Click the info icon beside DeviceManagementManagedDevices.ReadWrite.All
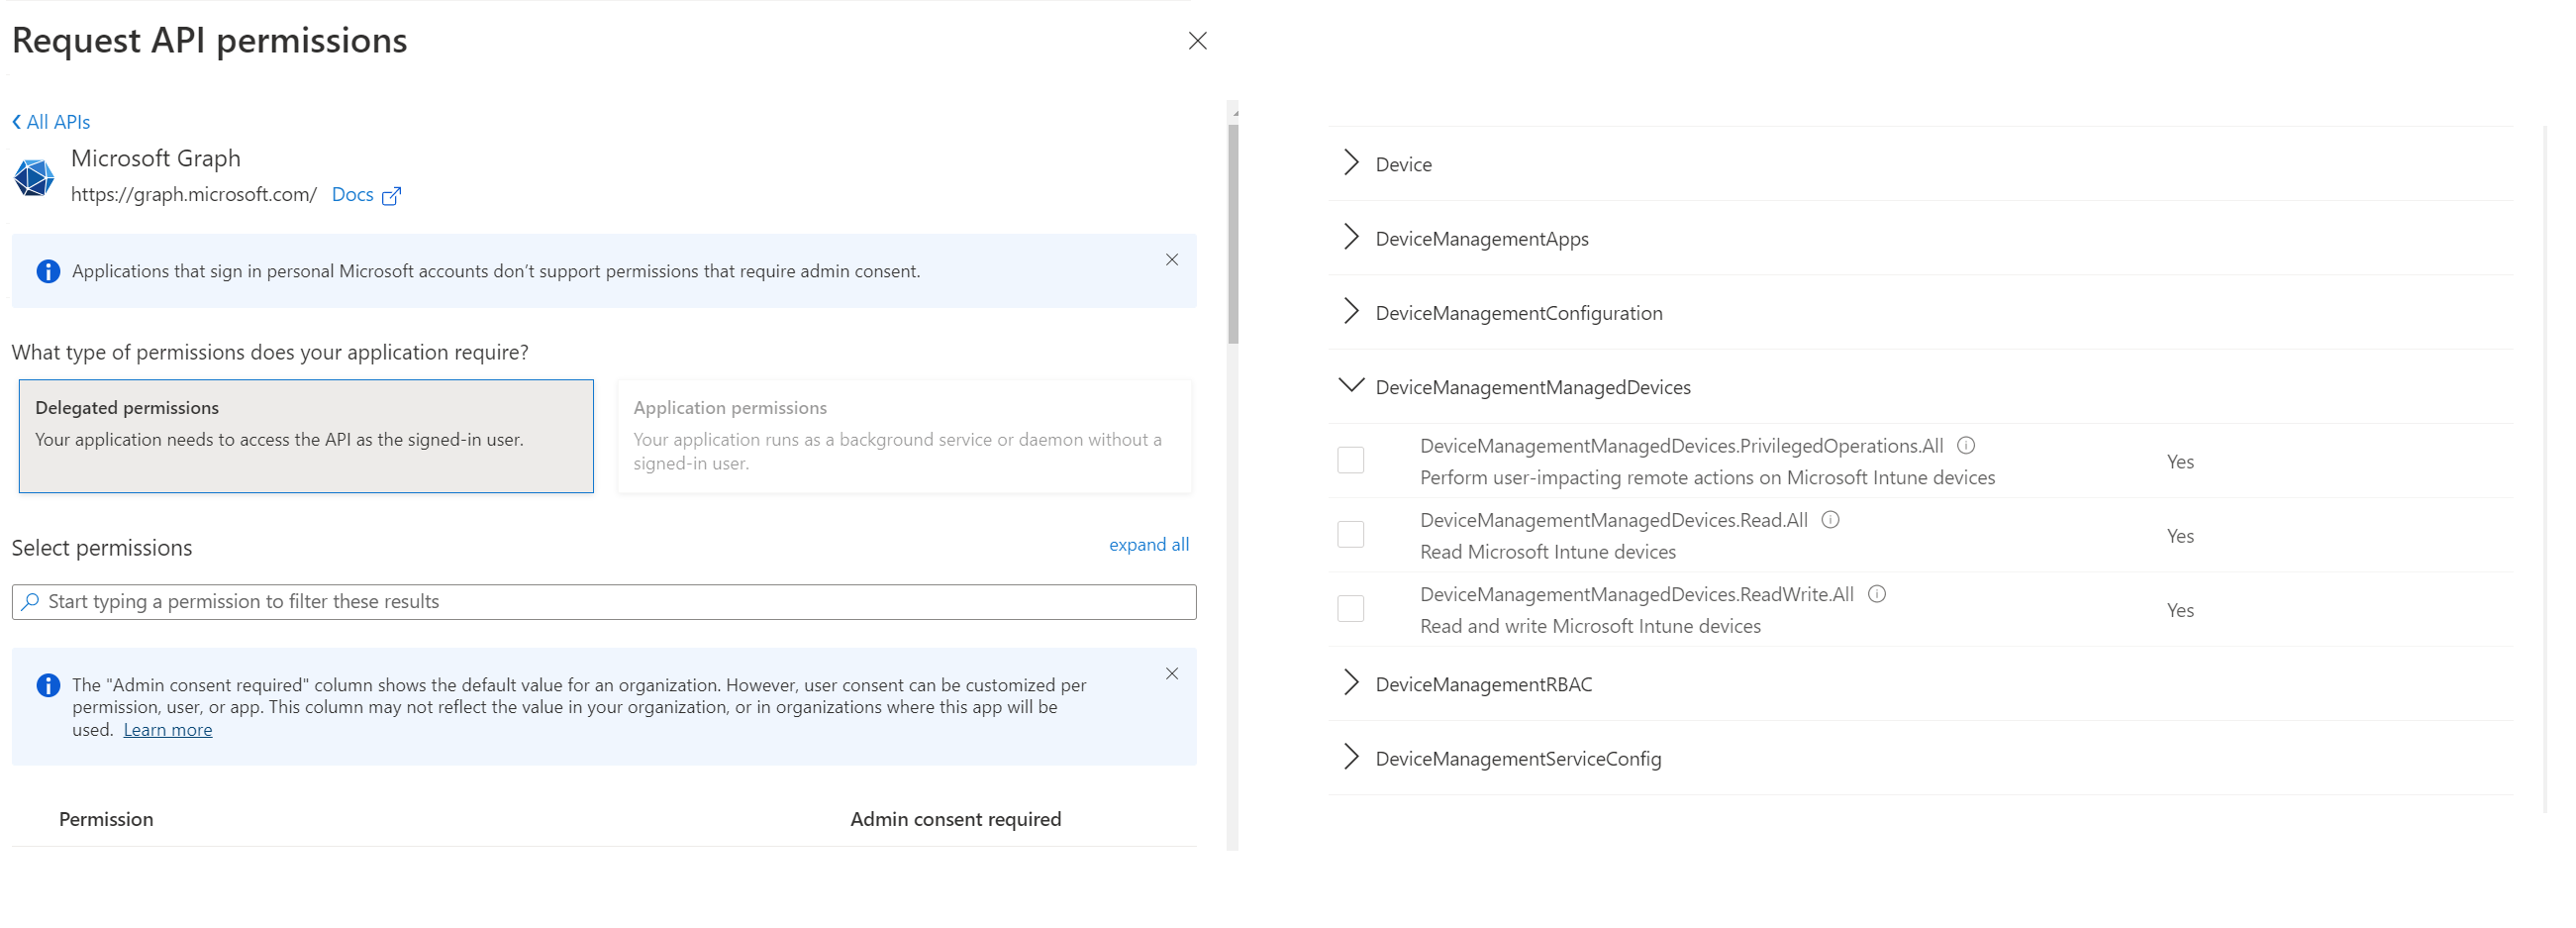Image resolution: width=2576 pixels, height=928 pixels. coord(1877,594)
